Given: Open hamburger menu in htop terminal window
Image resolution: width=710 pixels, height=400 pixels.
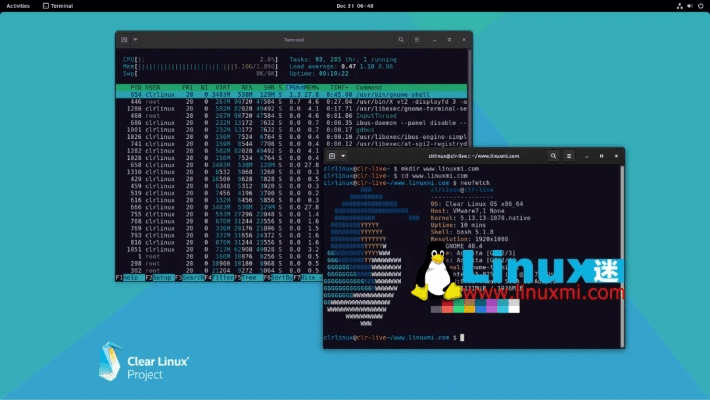Looking at the screenshot, I should click(x=417, y=40).
